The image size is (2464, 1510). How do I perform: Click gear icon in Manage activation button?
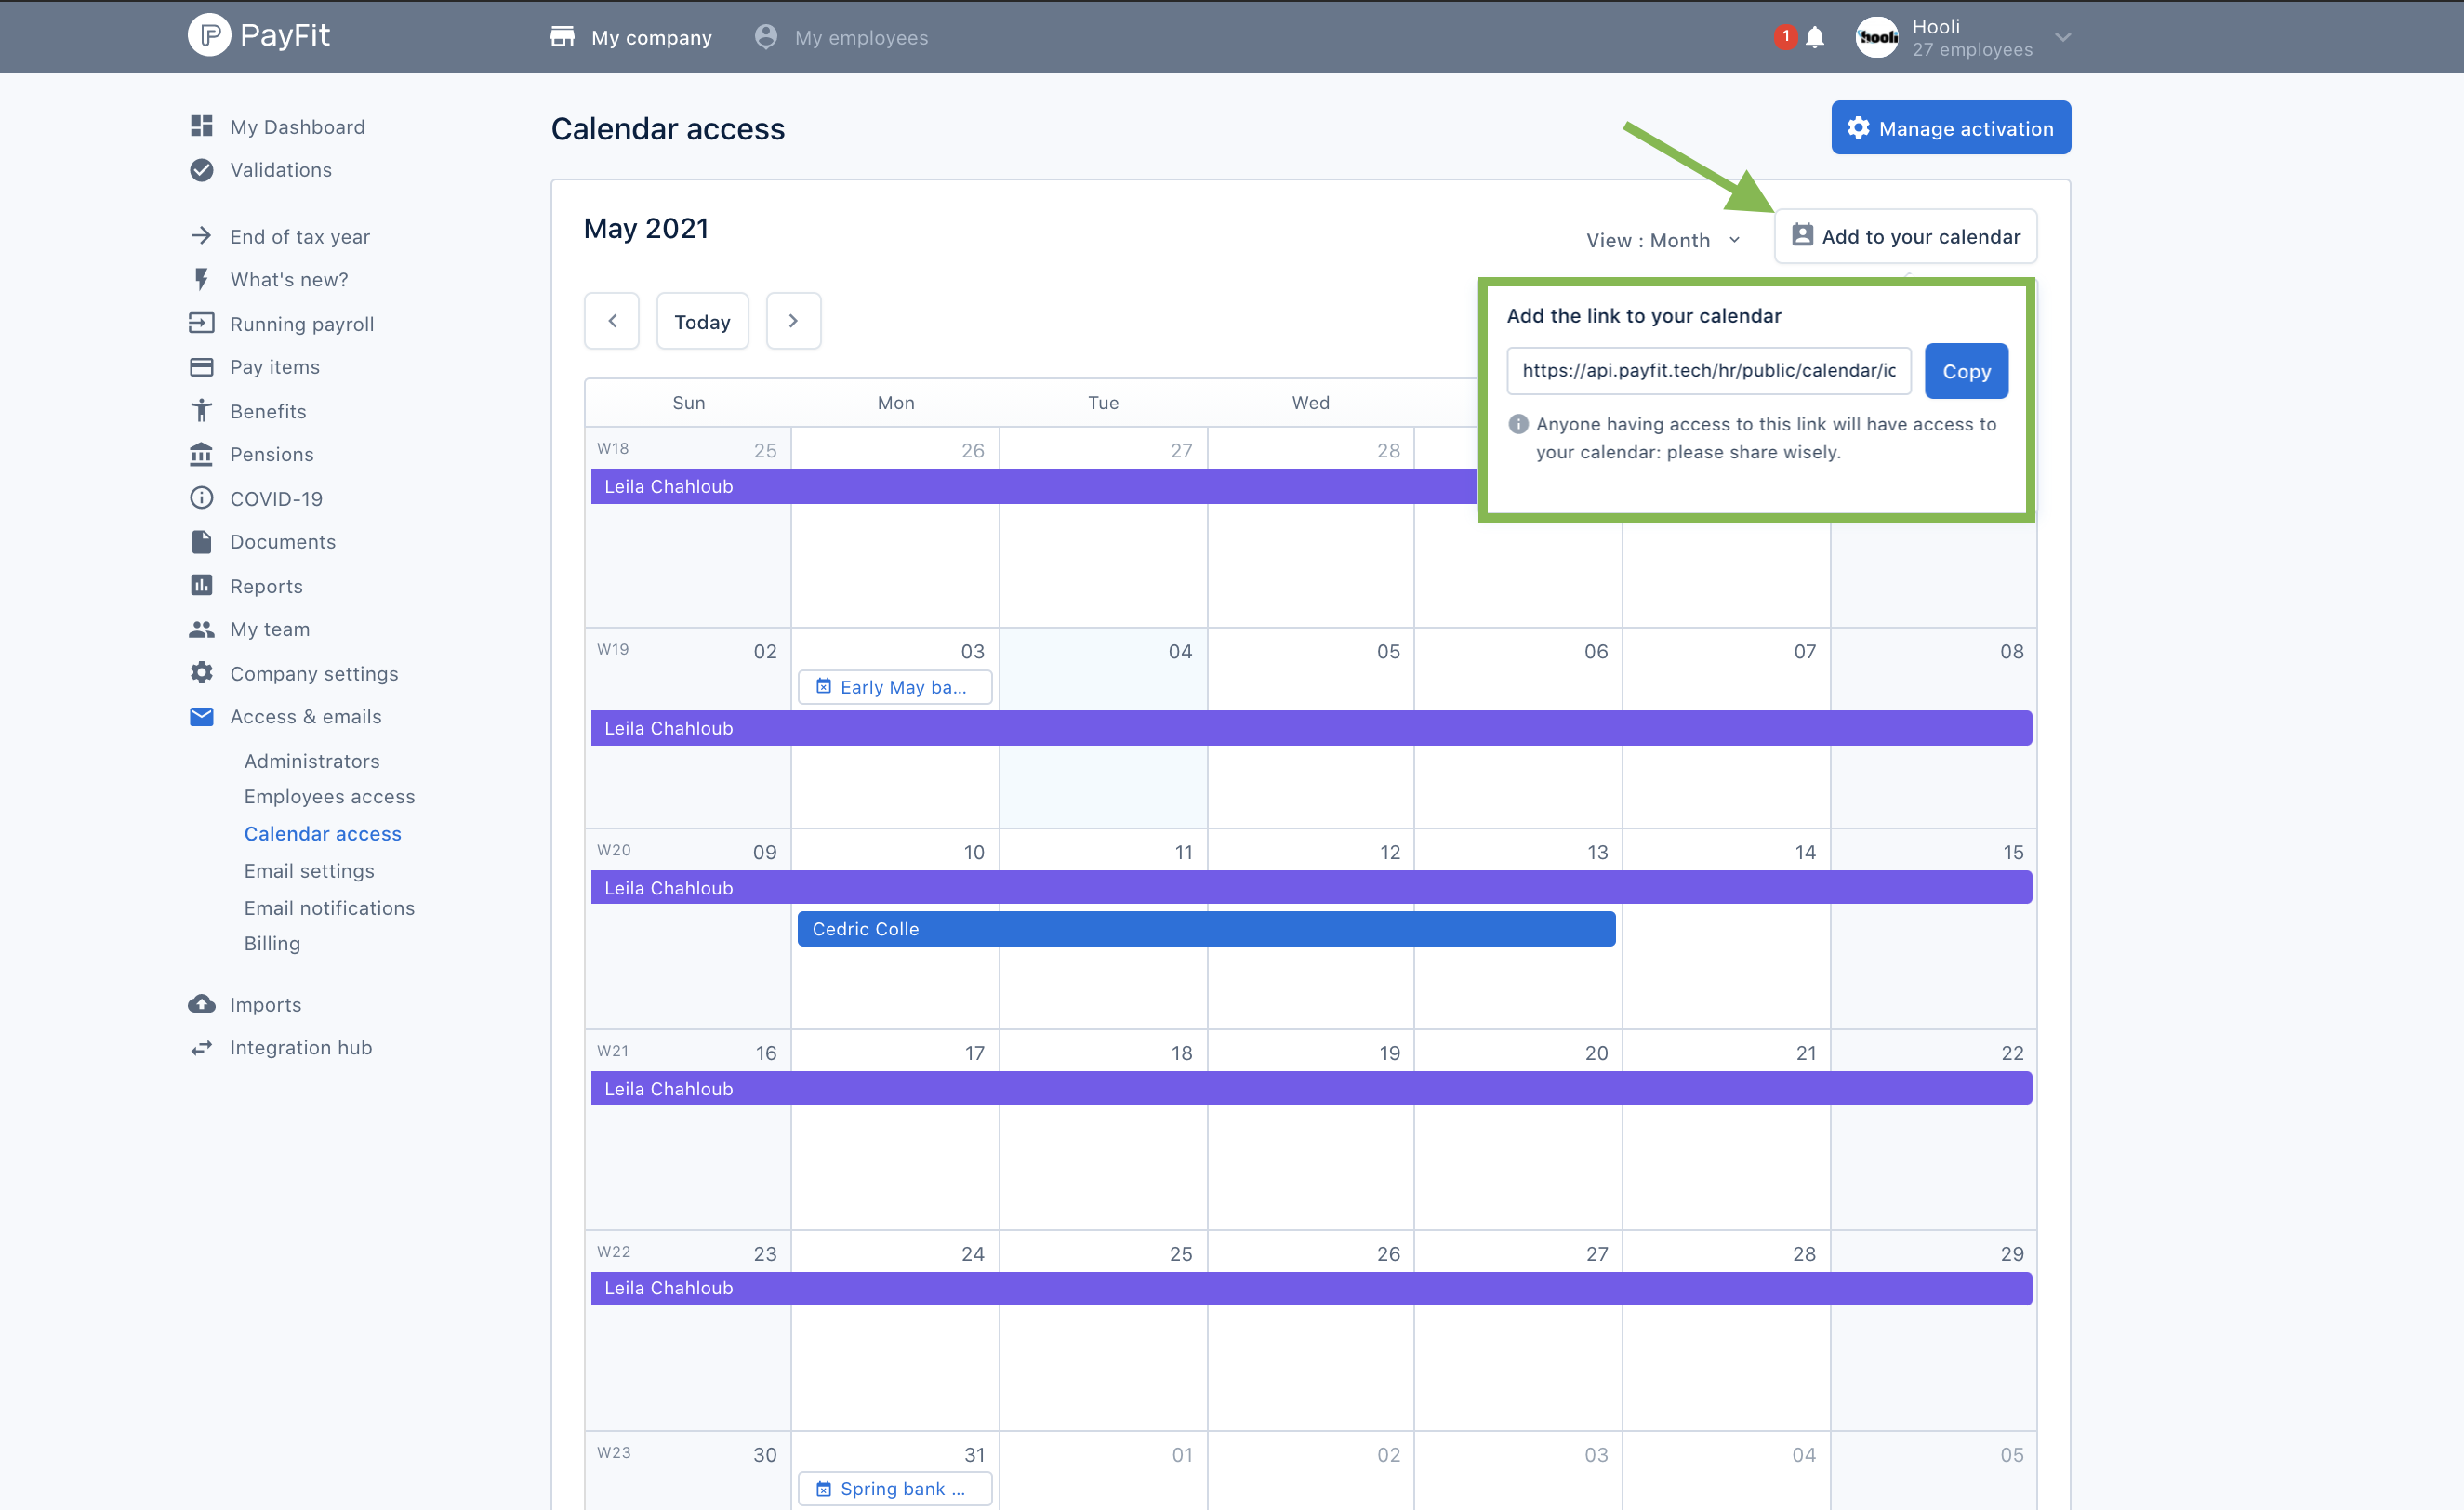[1858, 128]
